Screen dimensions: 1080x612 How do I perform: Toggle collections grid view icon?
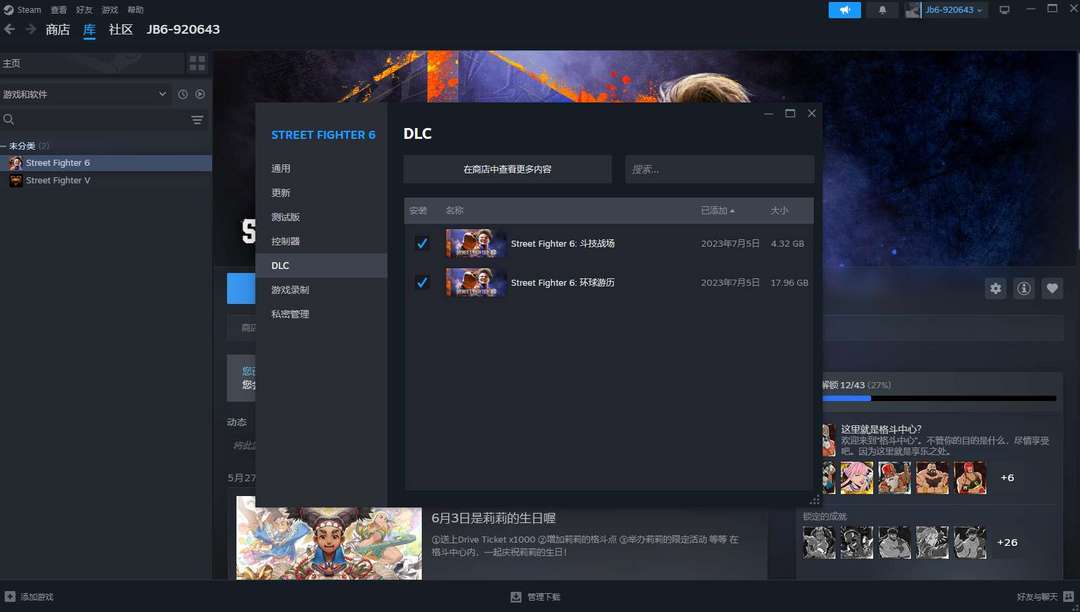pos(197,63)
